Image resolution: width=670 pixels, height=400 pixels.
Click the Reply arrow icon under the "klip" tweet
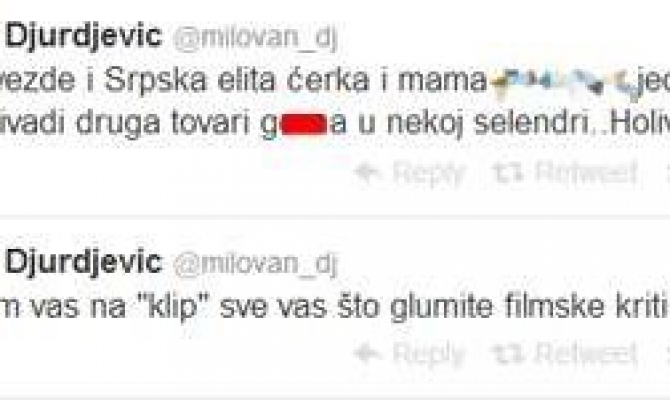click(x=367, y=353)
